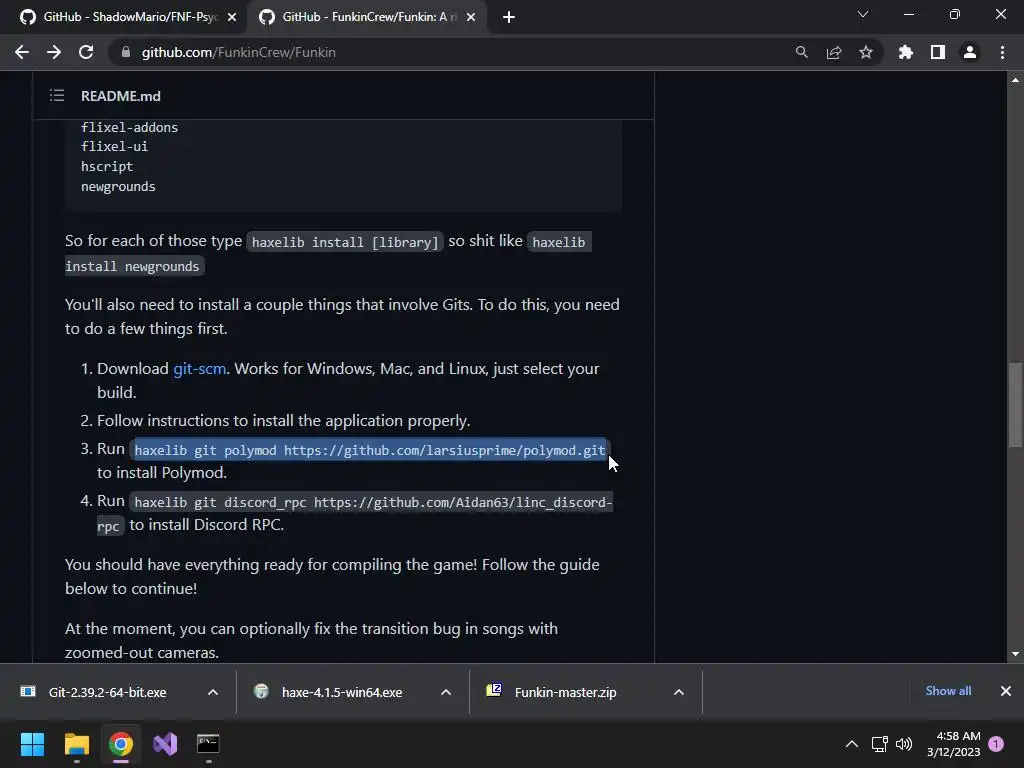Close the downloads bar
This screenshot has height=768, width=1024.
point(1006,691)
